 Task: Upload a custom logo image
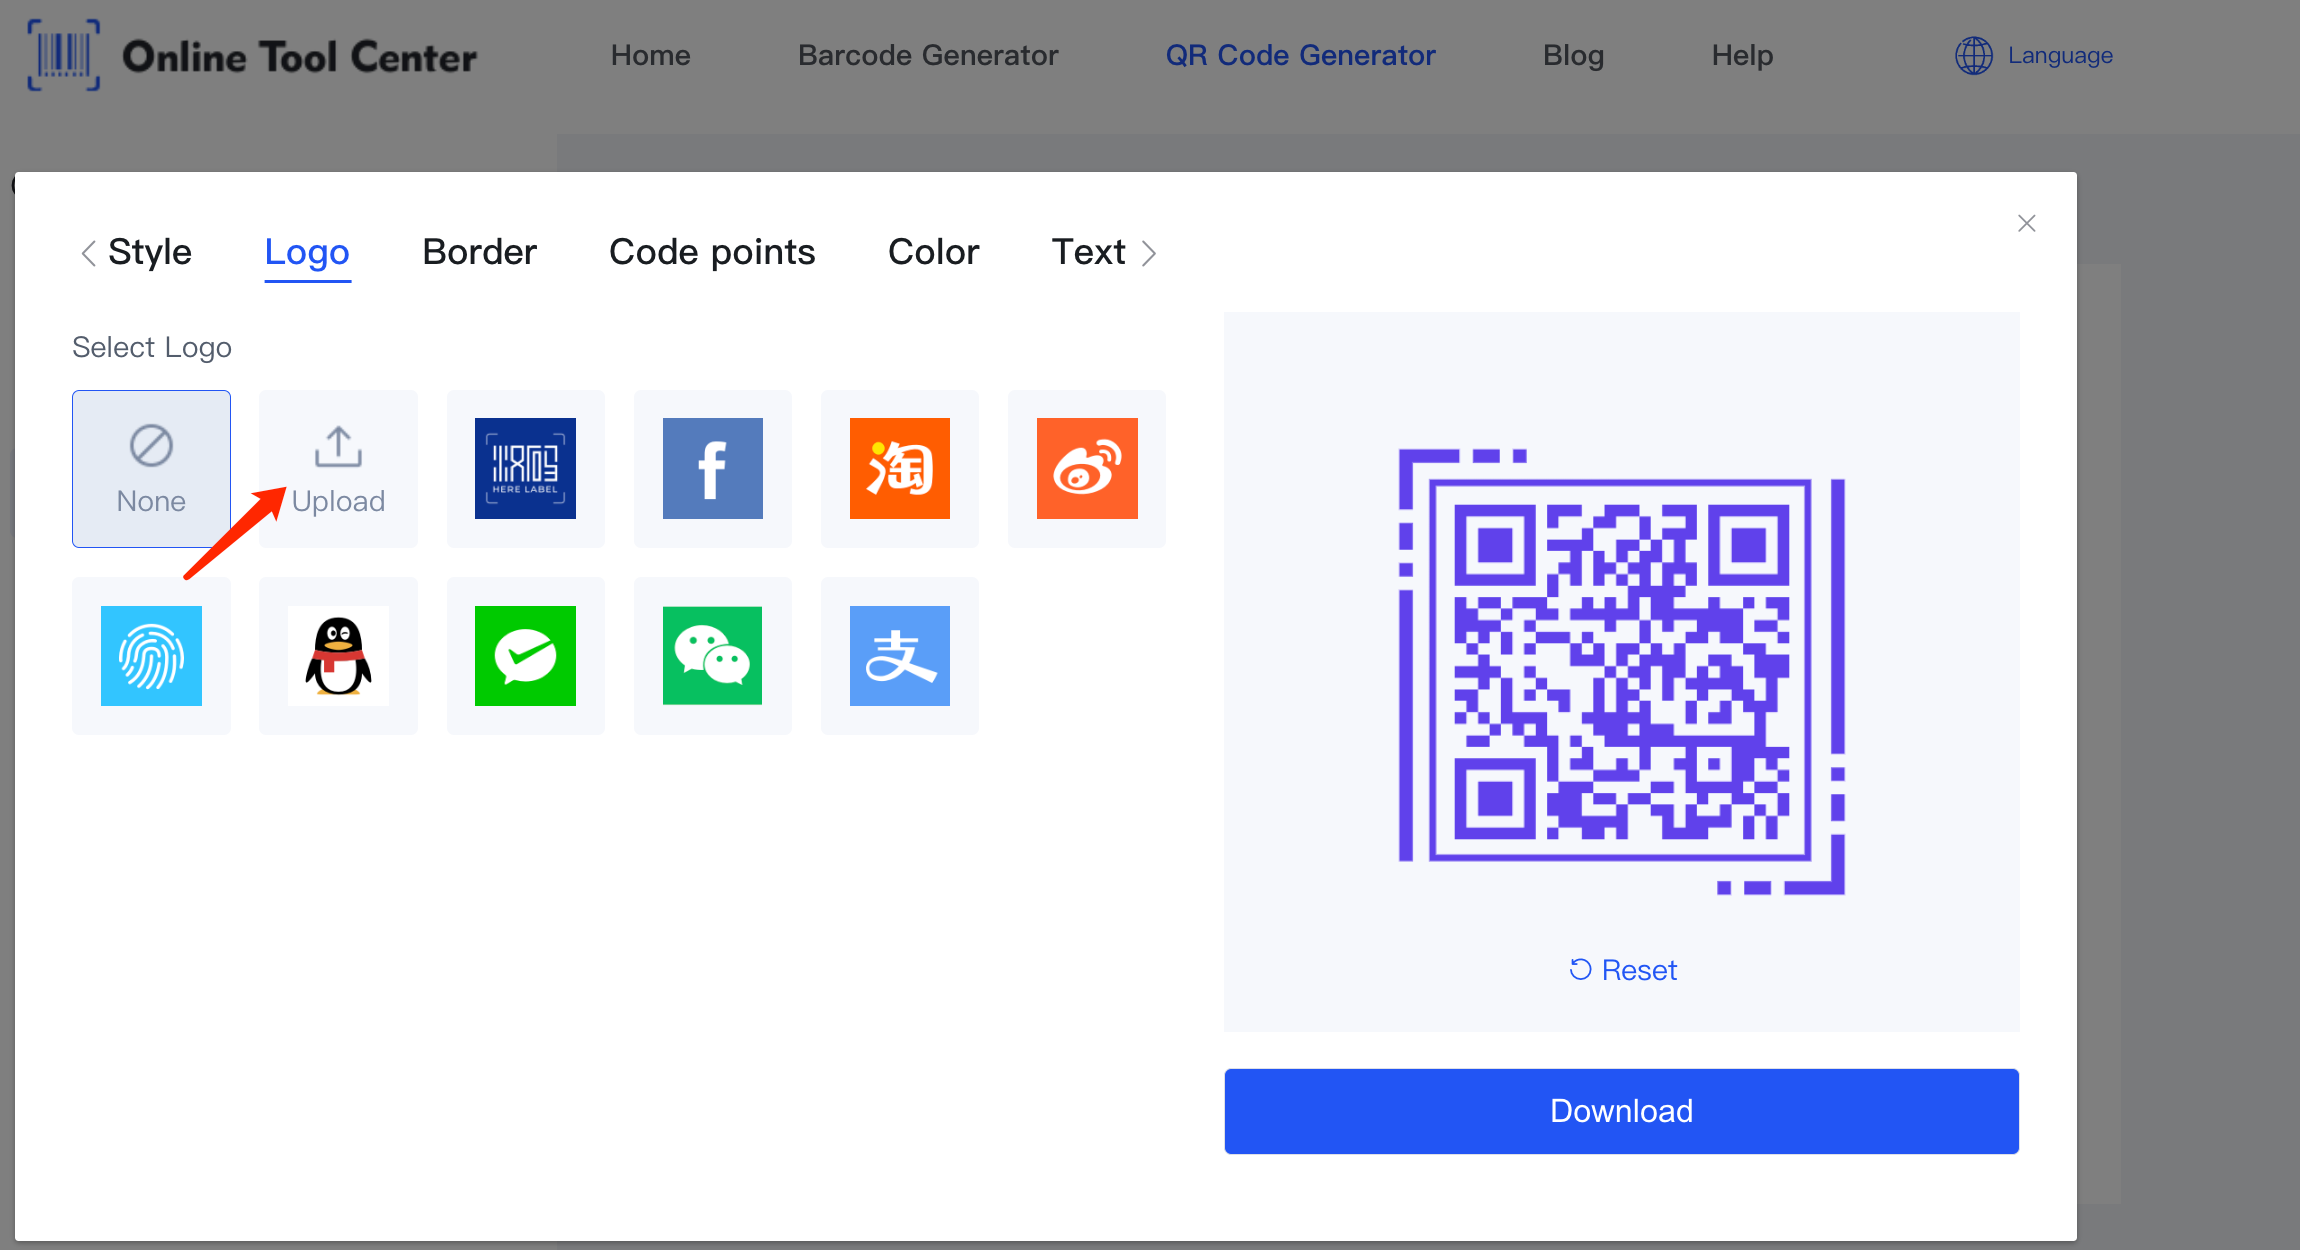pos(337,466)
